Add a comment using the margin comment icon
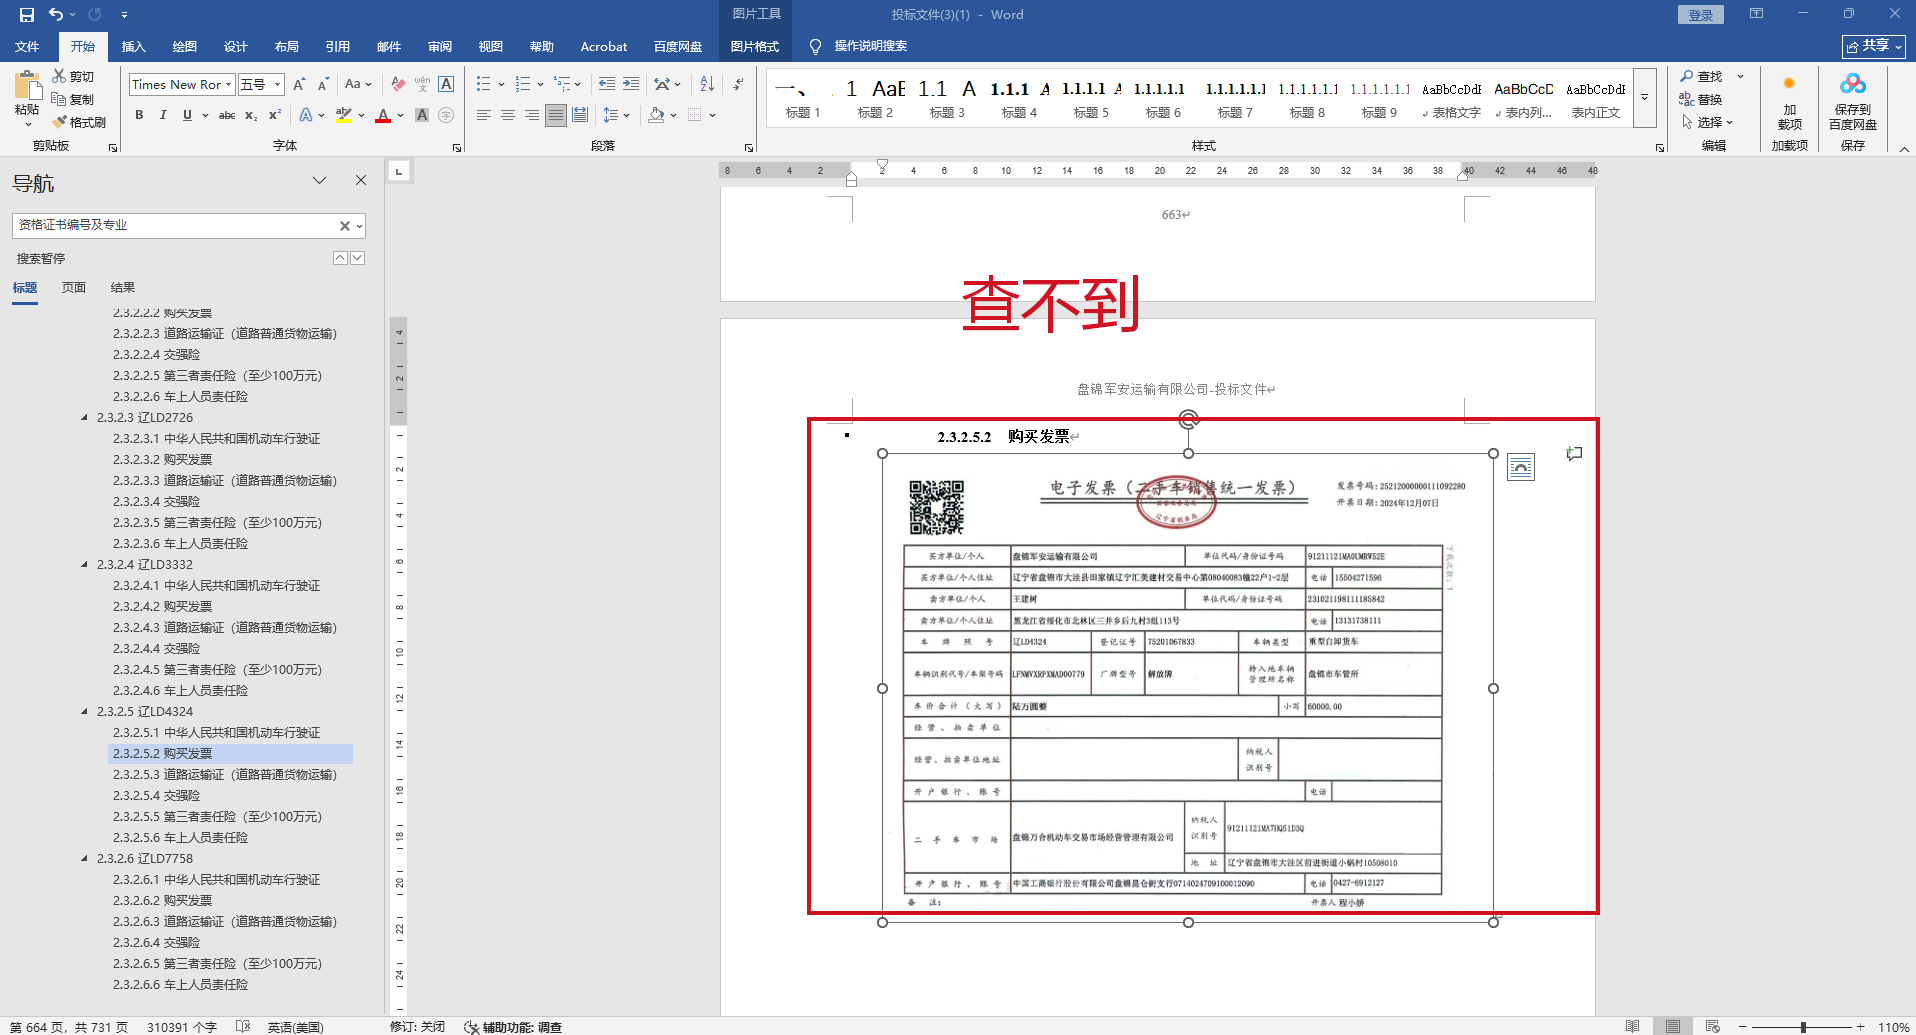 pyautogui.click(x=1574, y=454)
